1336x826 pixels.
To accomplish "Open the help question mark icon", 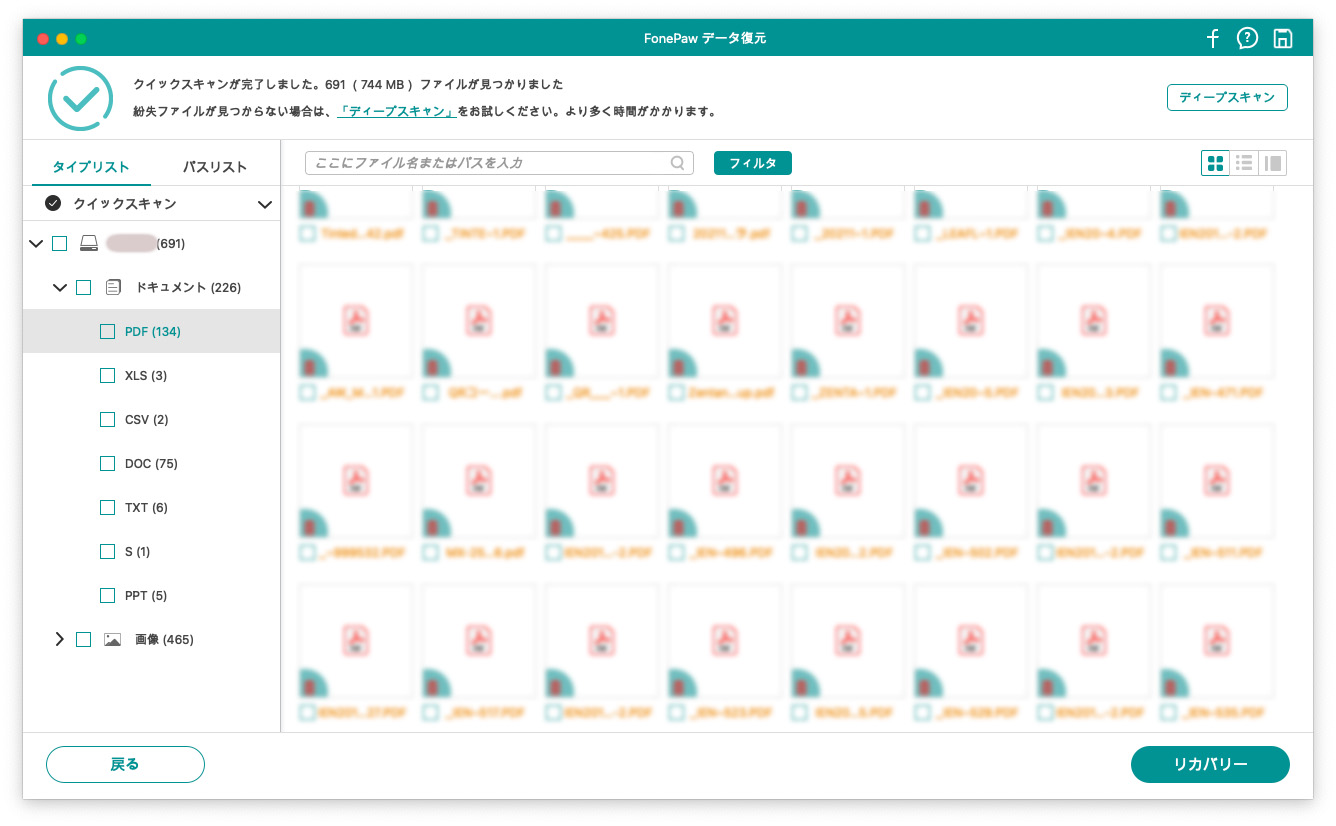I will pos(1247,39).
